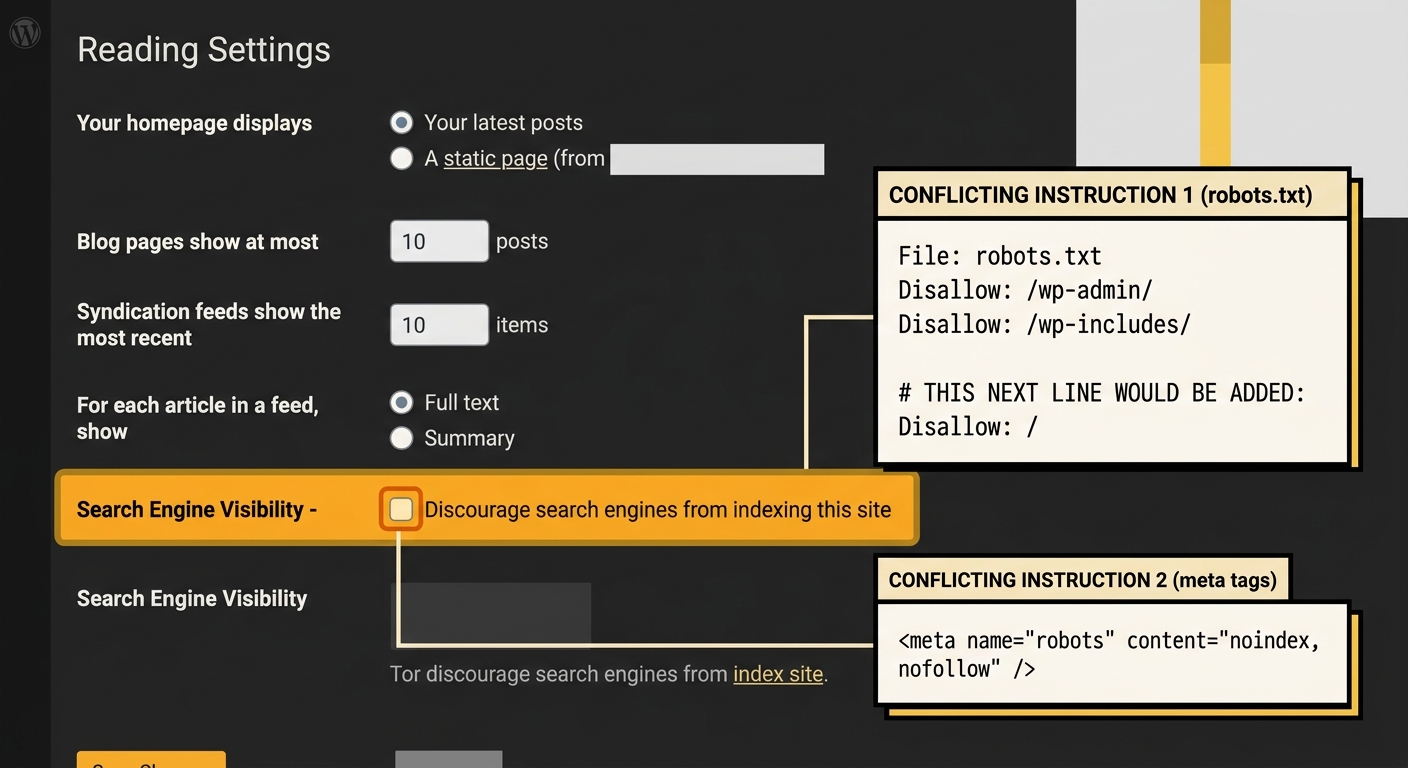The image size is (1408, 768).
Task: Click the 'File: robots.txt' line
Action: tap(1000, 256)
